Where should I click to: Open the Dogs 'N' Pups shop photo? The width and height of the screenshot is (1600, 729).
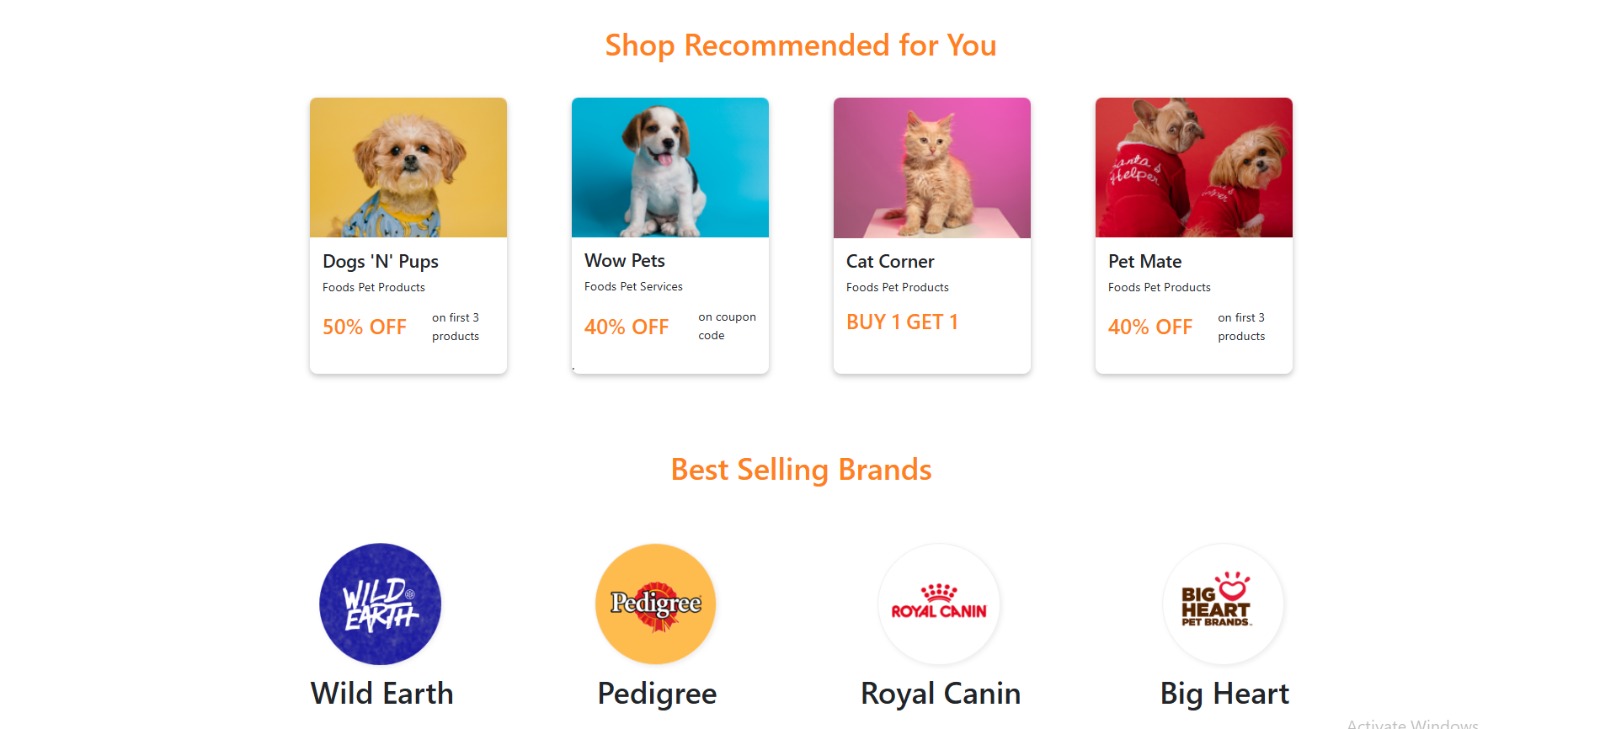[x=408, y=167]
